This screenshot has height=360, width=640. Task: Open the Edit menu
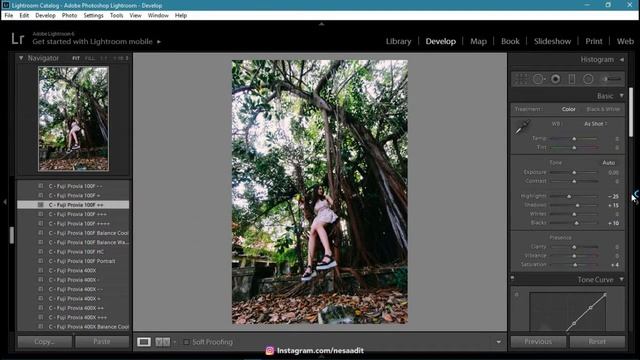tap(24, 15)
